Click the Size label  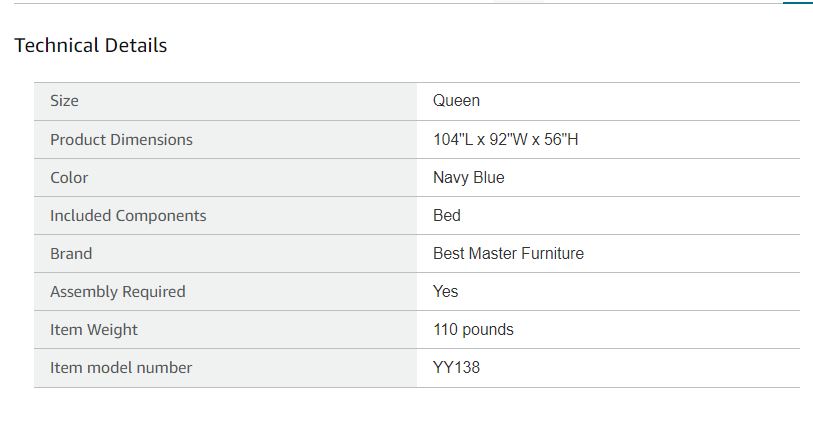pos(64,101)
